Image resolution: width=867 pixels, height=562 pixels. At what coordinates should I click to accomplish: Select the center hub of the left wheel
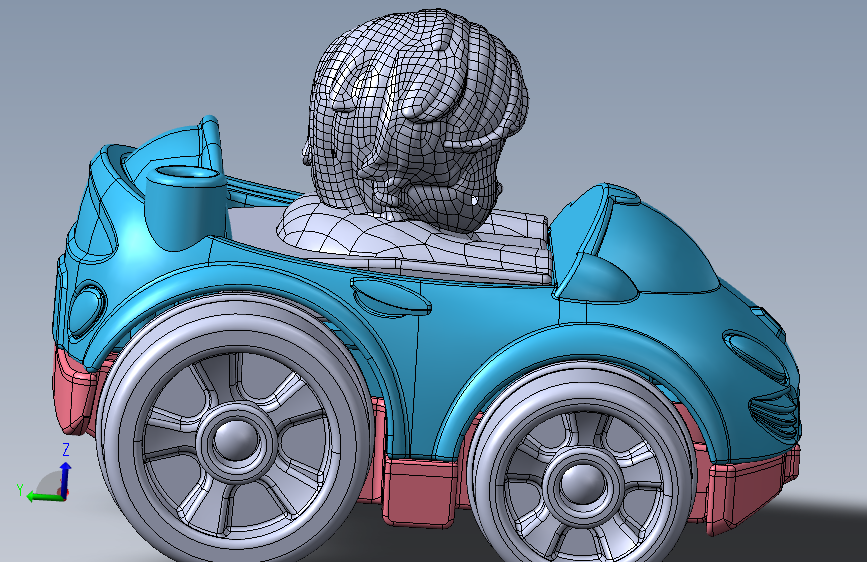click(236, 440)
